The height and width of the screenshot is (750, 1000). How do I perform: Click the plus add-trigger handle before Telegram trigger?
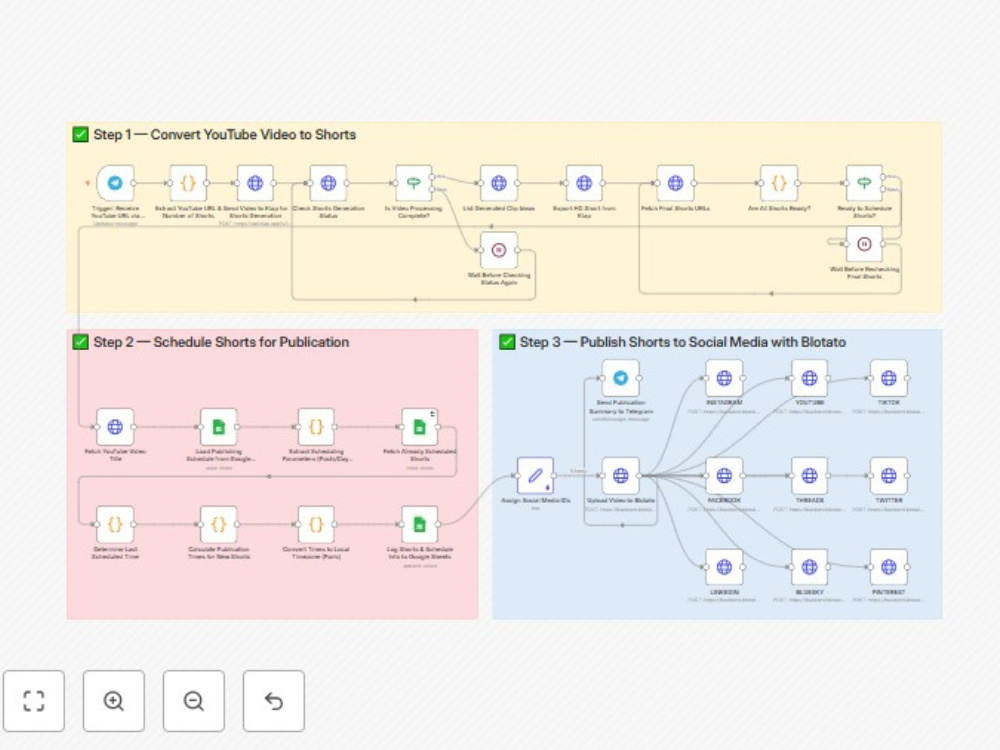(x=87, y=183)
